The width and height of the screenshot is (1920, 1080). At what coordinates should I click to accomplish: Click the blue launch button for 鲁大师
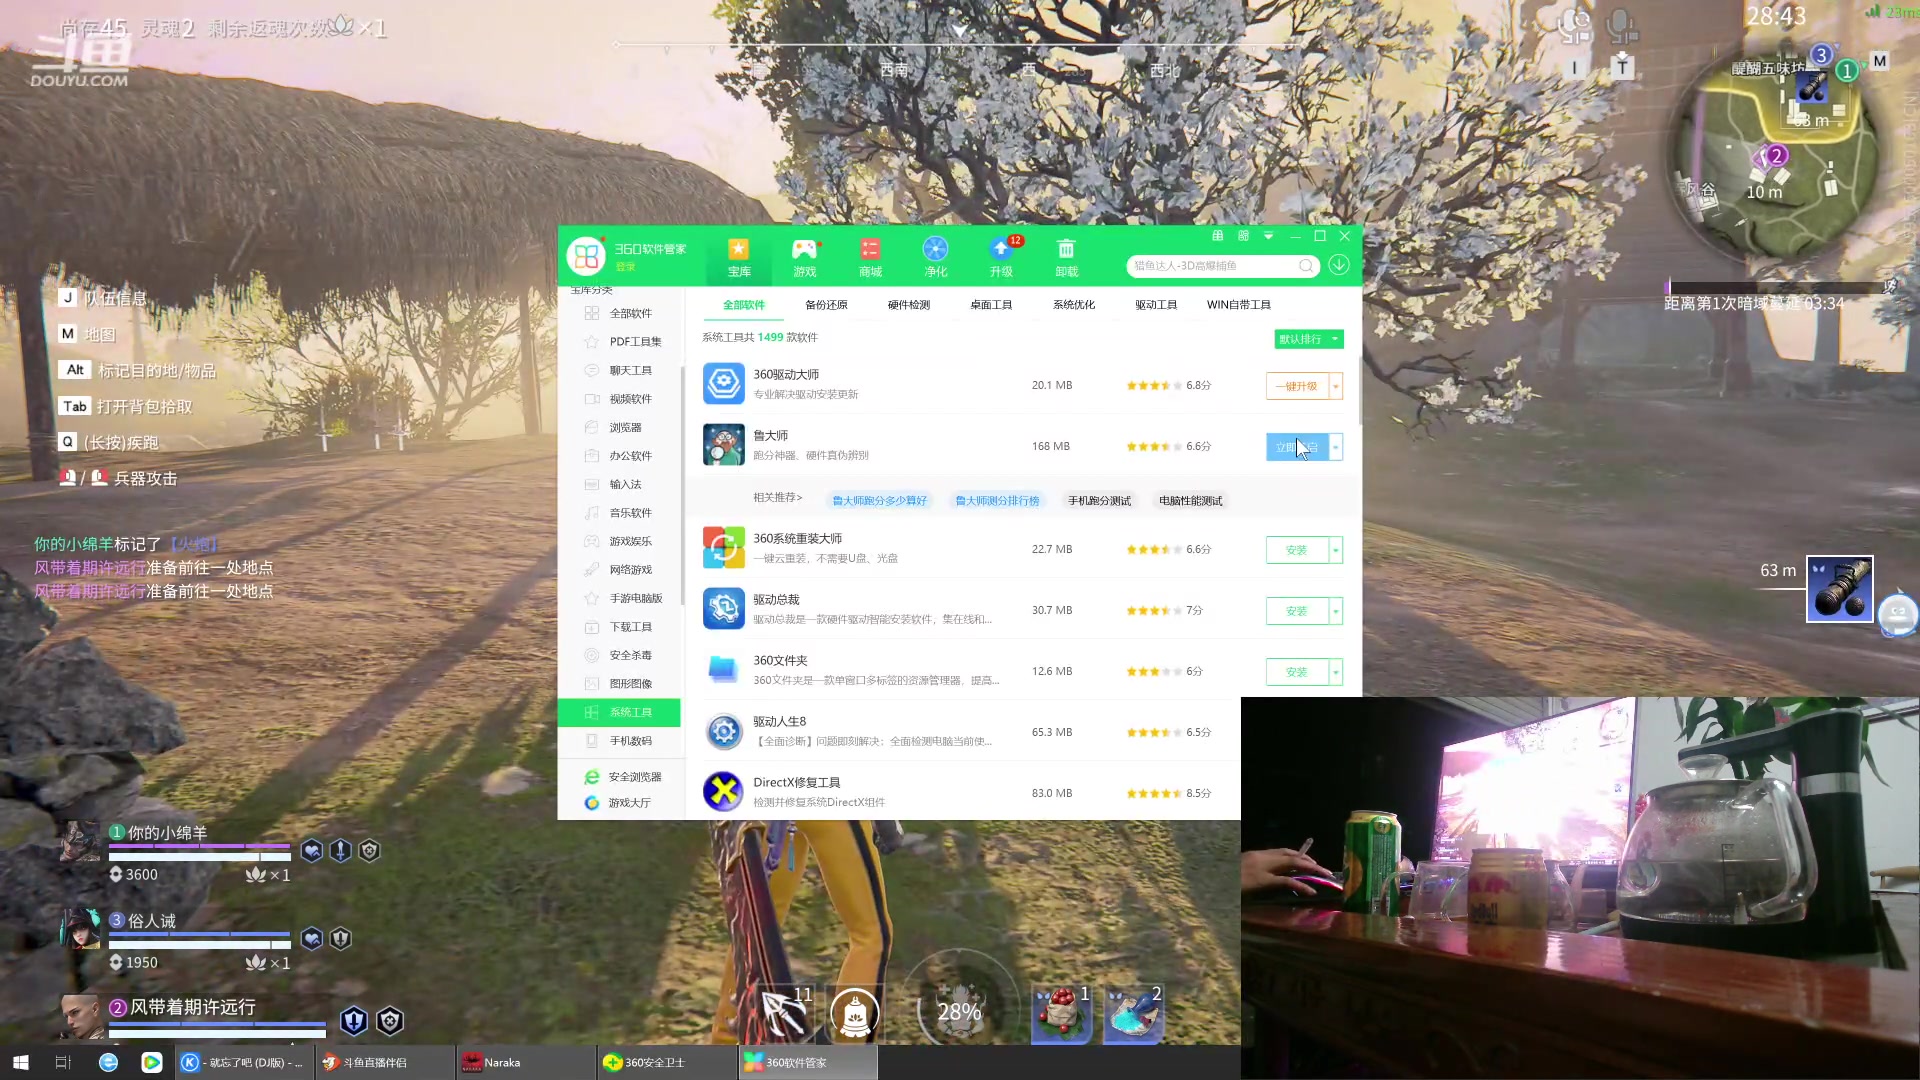[1297, 447]
